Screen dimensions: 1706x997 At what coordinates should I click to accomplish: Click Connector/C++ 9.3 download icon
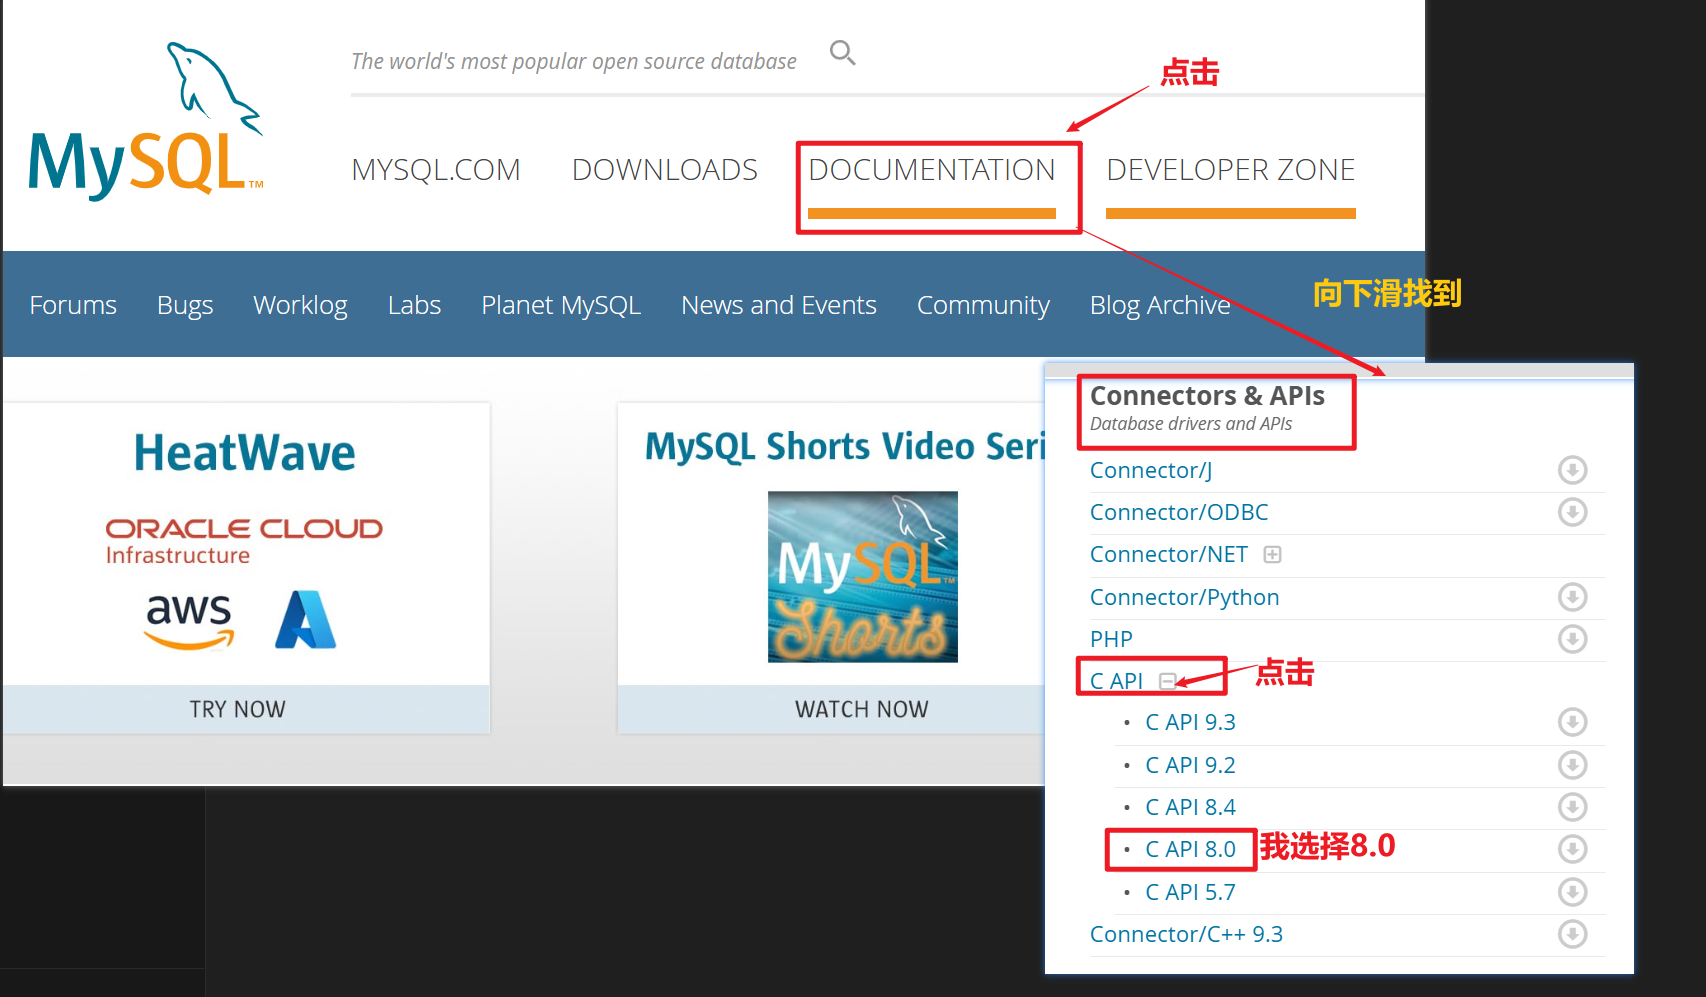[x=1572, y=934]
